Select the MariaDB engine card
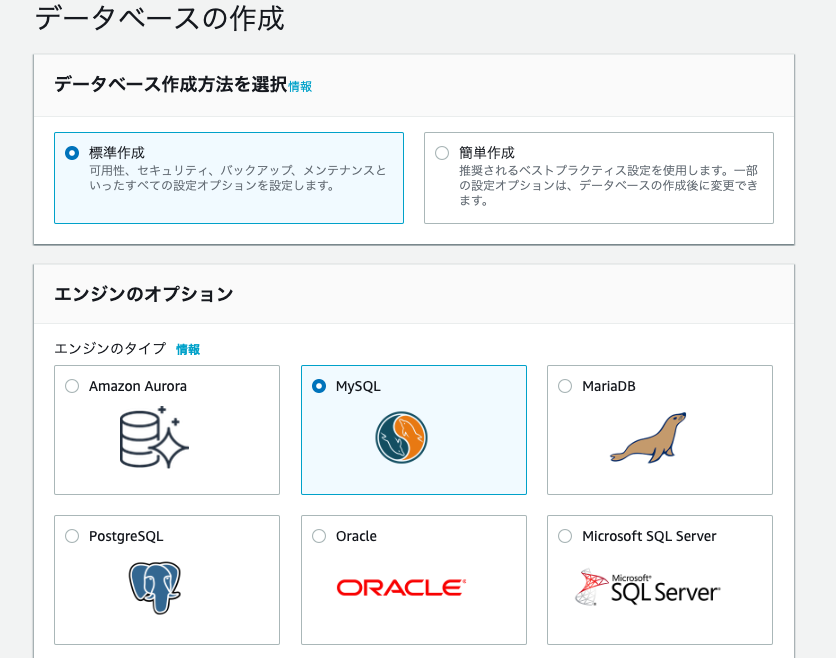 [x=660, y=430]
